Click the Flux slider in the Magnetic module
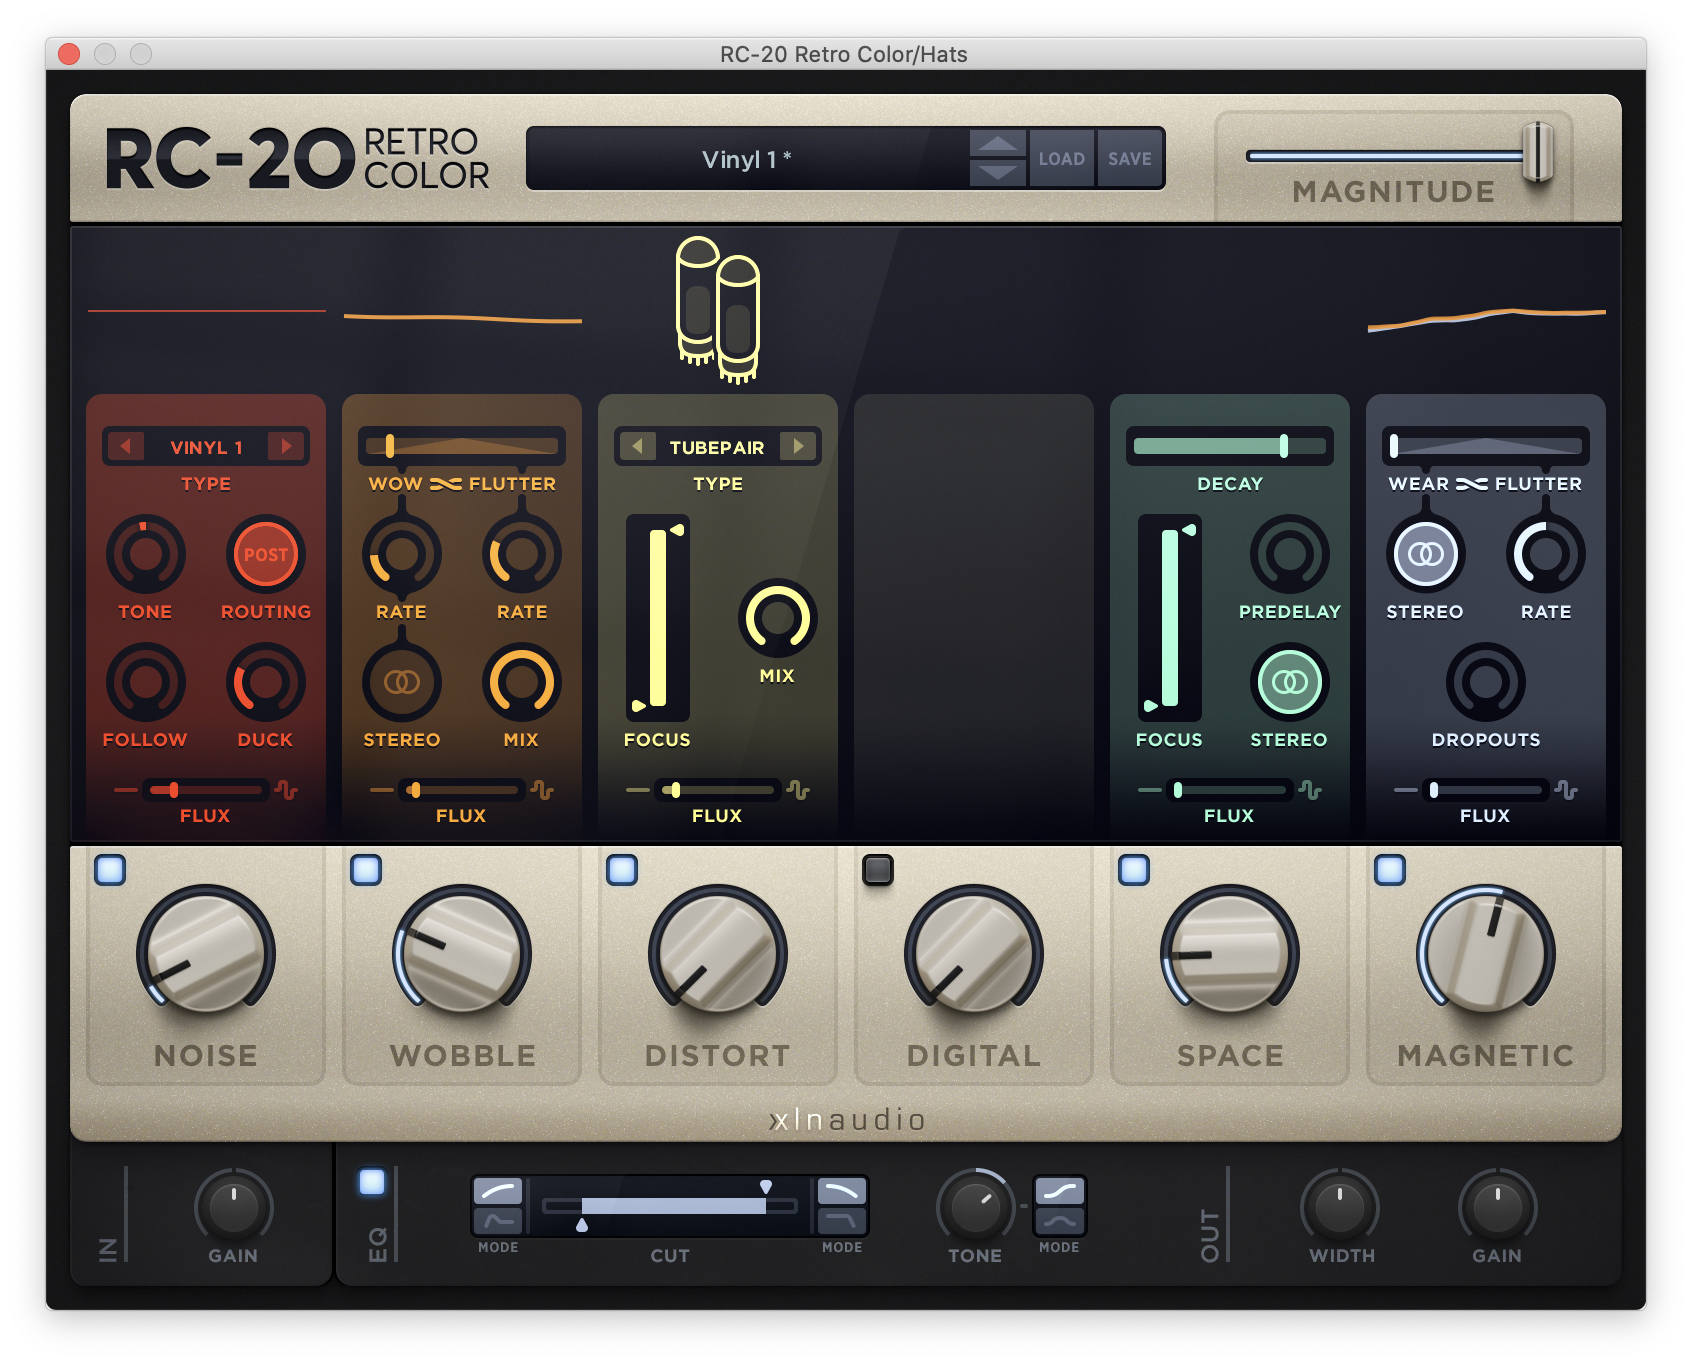This screenshot has height=1364, width=1692. point(1486,790)
